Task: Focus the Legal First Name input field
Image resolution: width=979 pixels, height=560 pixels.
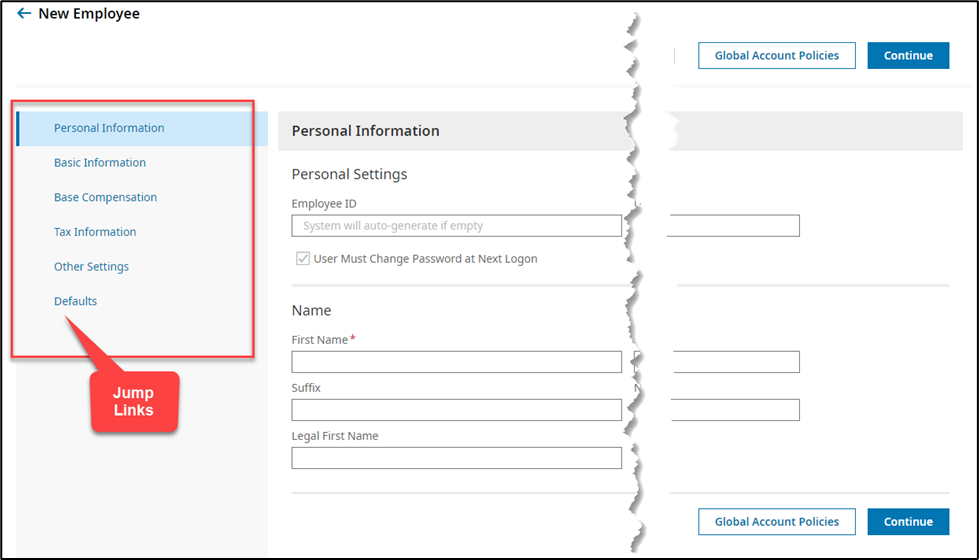Action: pos(456,458)
